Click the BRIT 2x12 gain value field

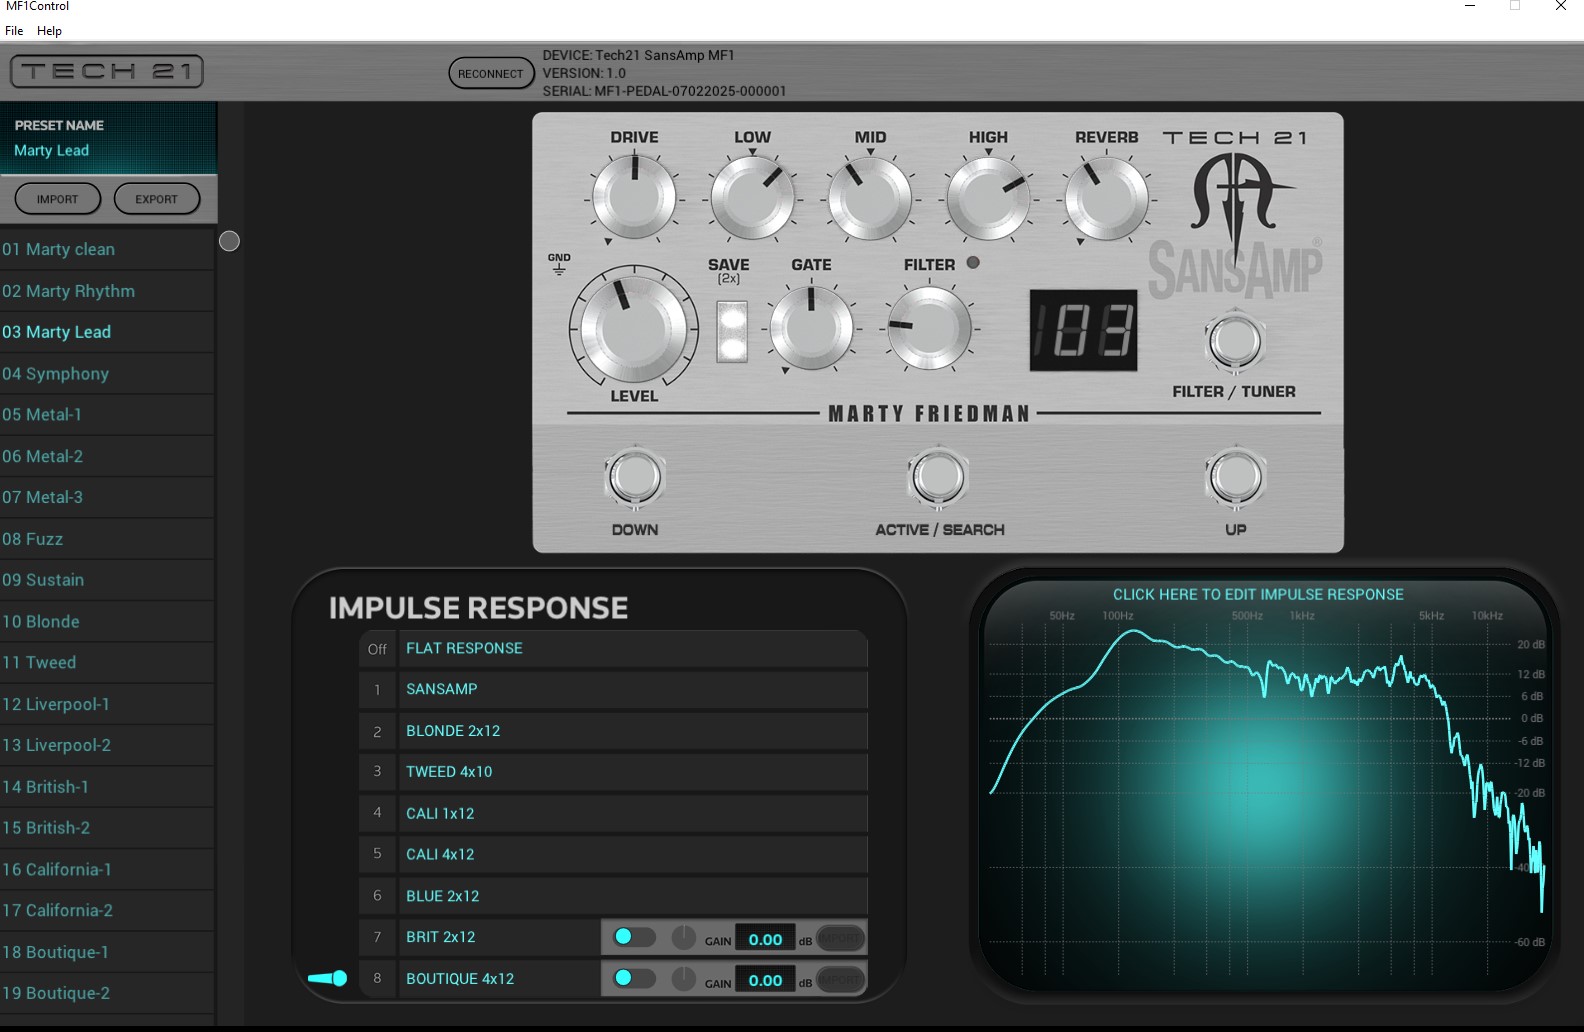click(x=765, y=938)
